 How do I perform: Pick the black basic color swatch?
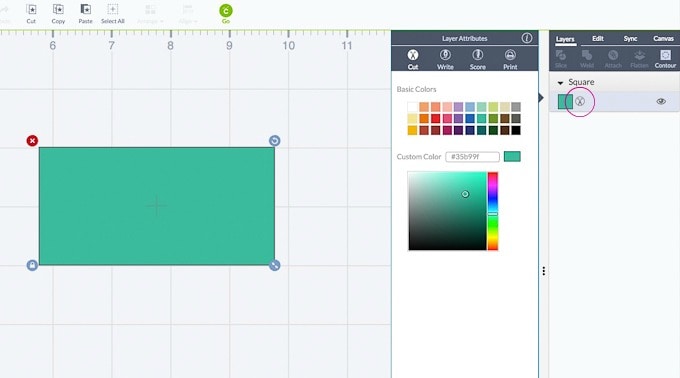click(516, 130)
